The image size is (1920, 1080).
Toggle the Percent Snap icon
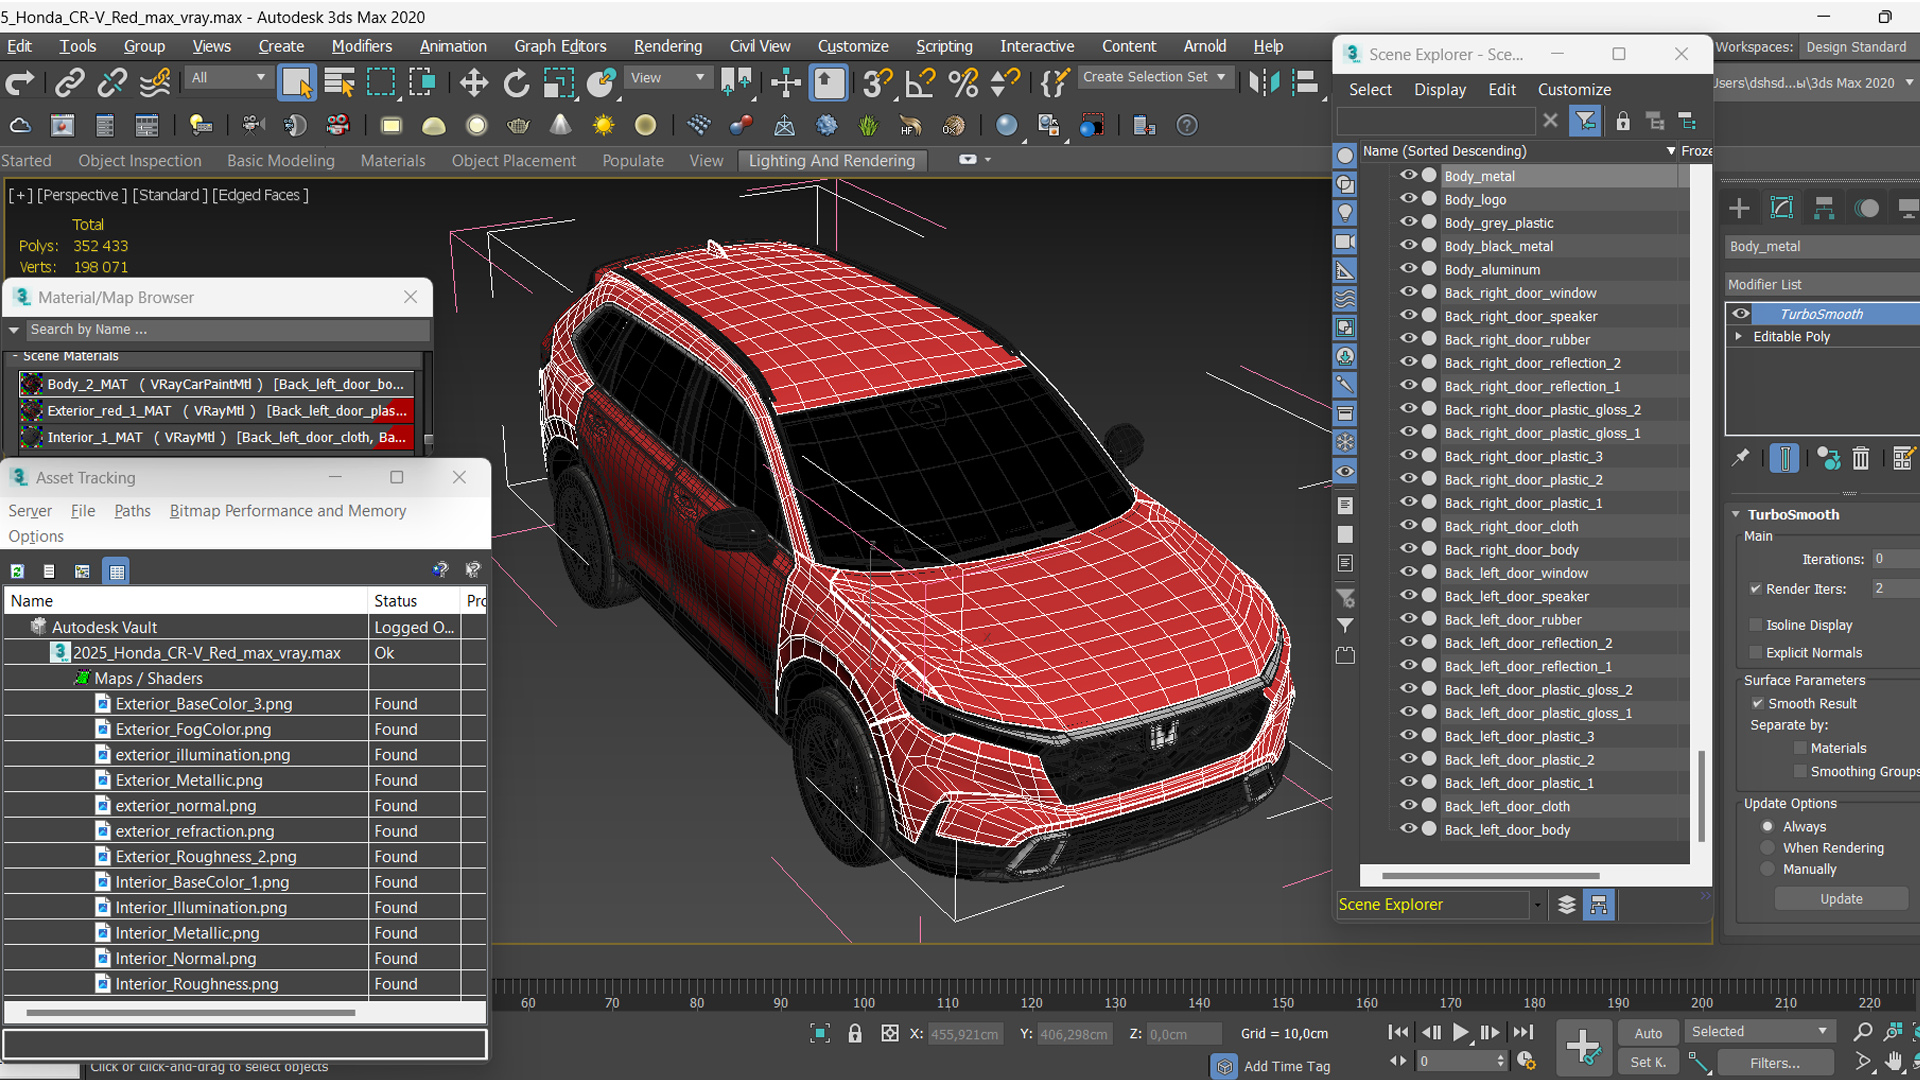(x=963, y=83)
